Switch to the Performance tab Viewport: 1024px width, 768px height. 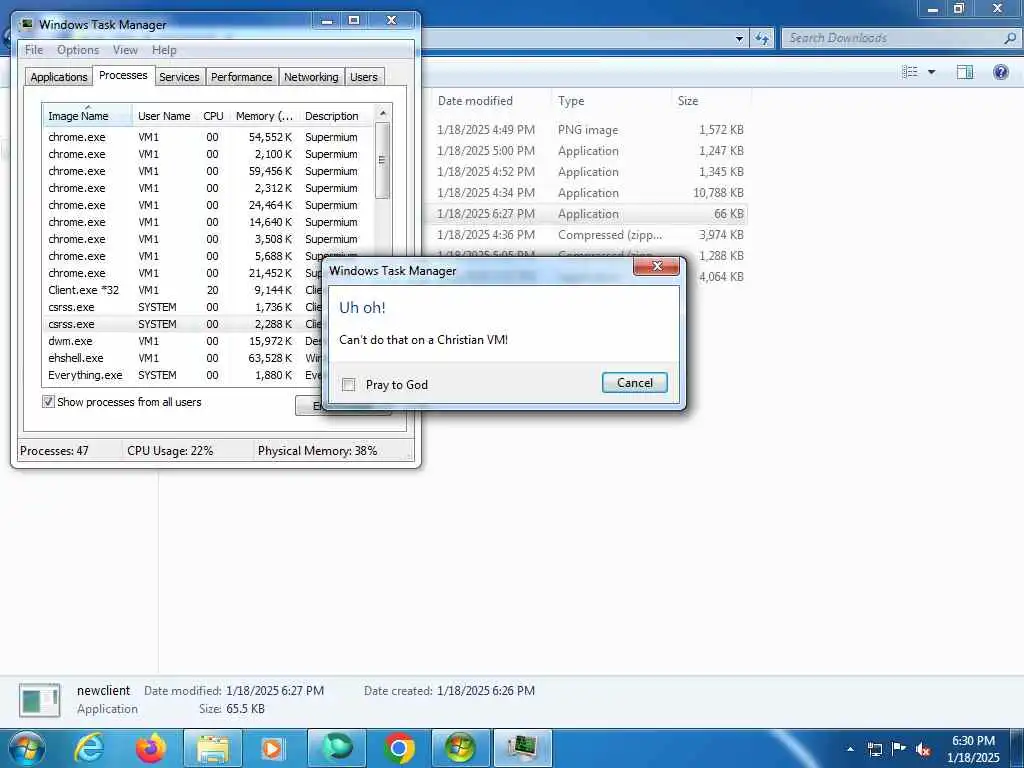click(x=241, y=76)
